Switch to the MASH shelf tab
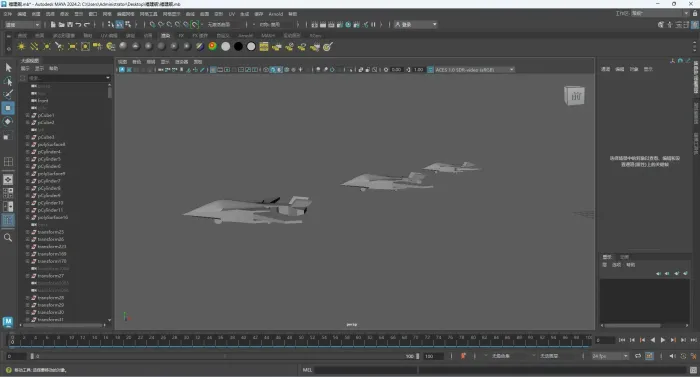The width and height of the screenshot is (700, 377). pos(268,35)
